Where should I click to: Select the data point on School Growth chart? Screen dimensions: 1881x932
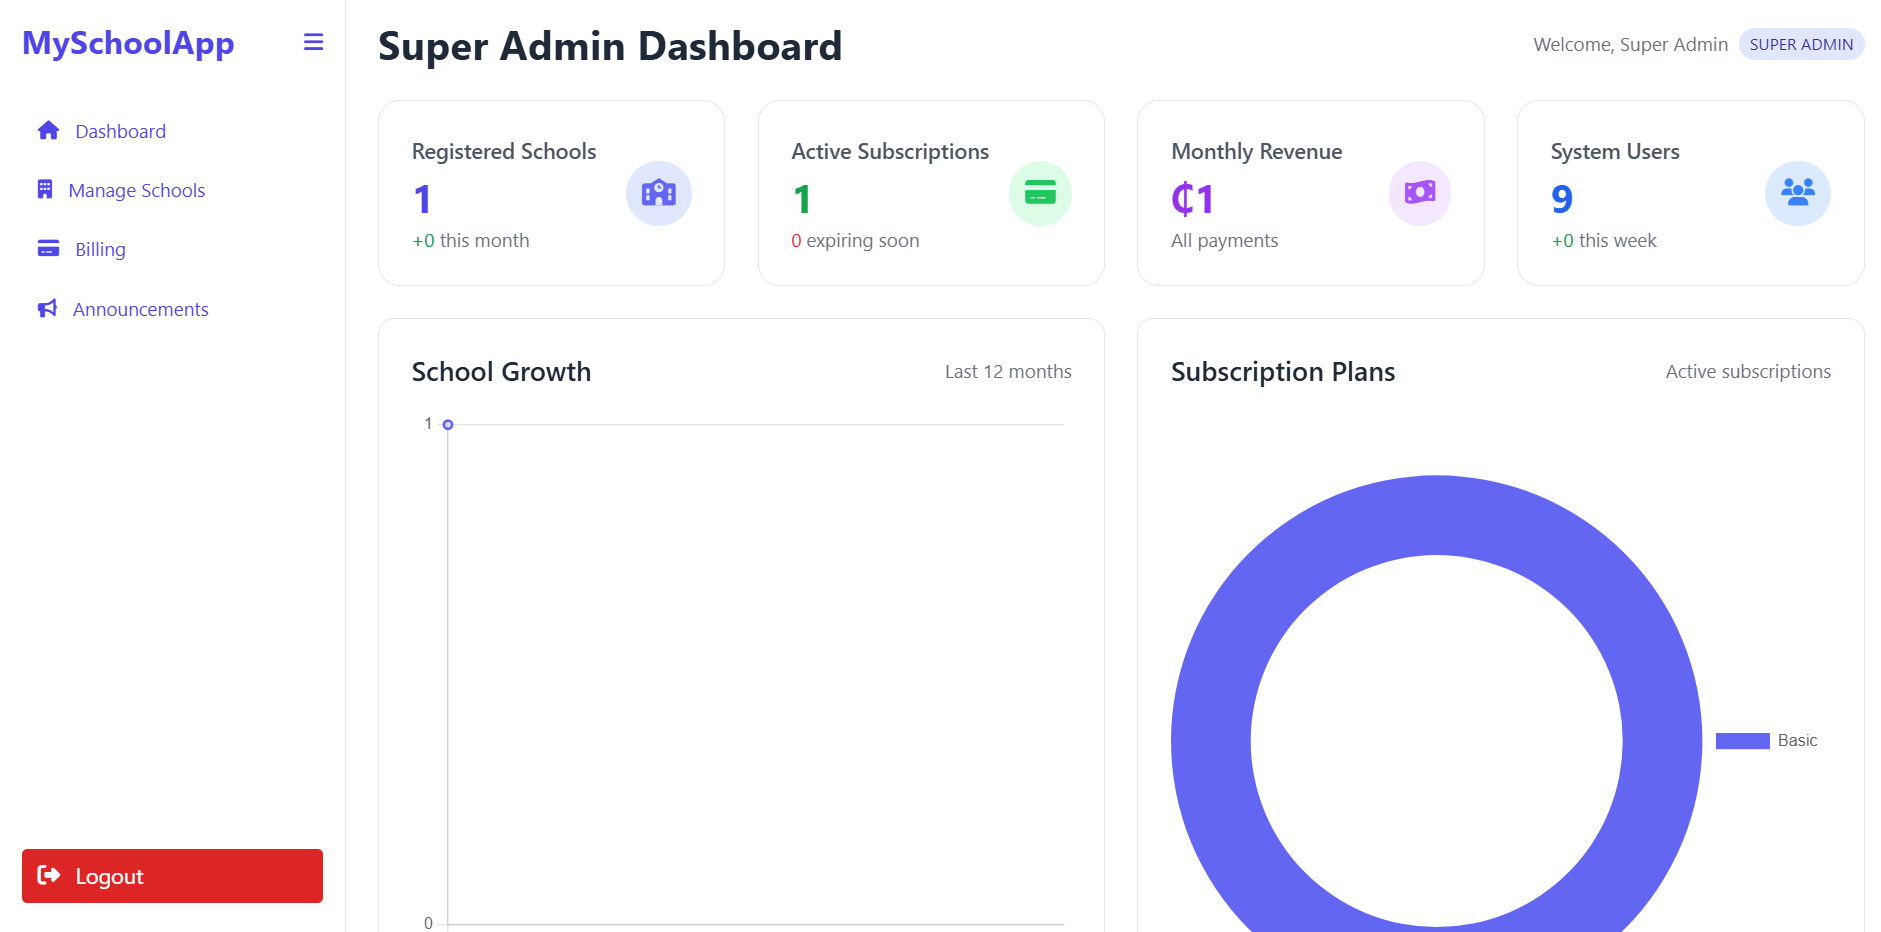point(447,424)
